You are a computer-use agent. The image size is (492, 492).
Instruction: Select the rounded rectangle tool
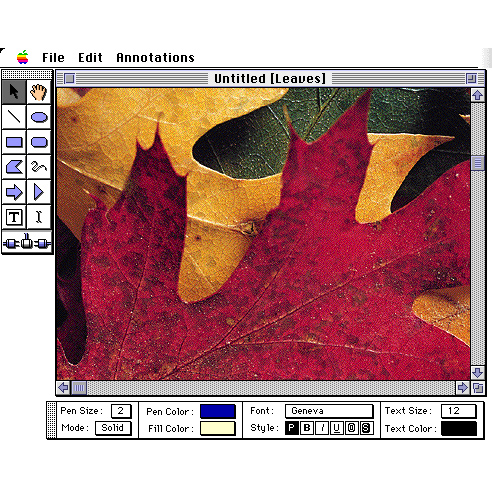39,142
